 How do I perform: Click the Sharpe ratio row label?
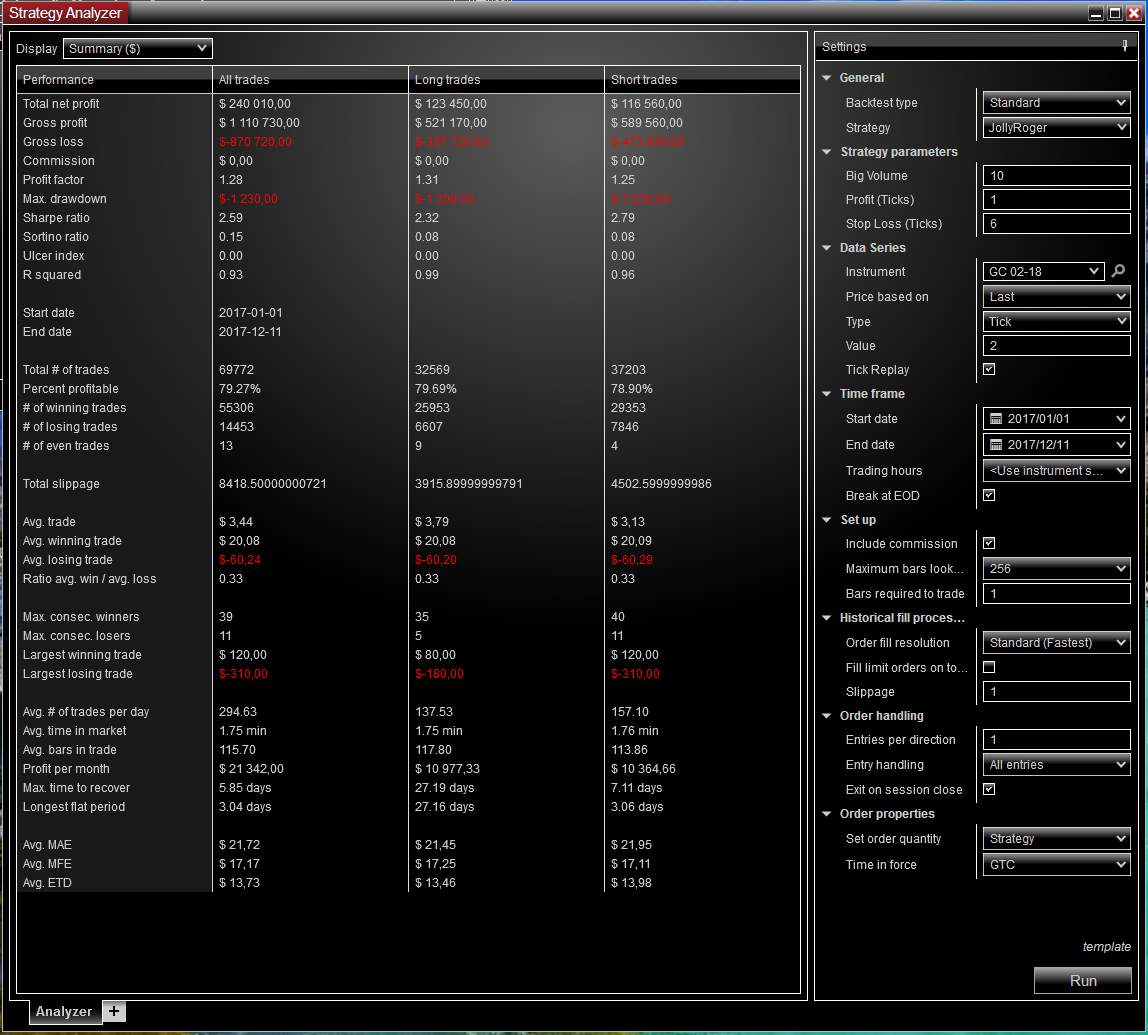tap(56, 218)
